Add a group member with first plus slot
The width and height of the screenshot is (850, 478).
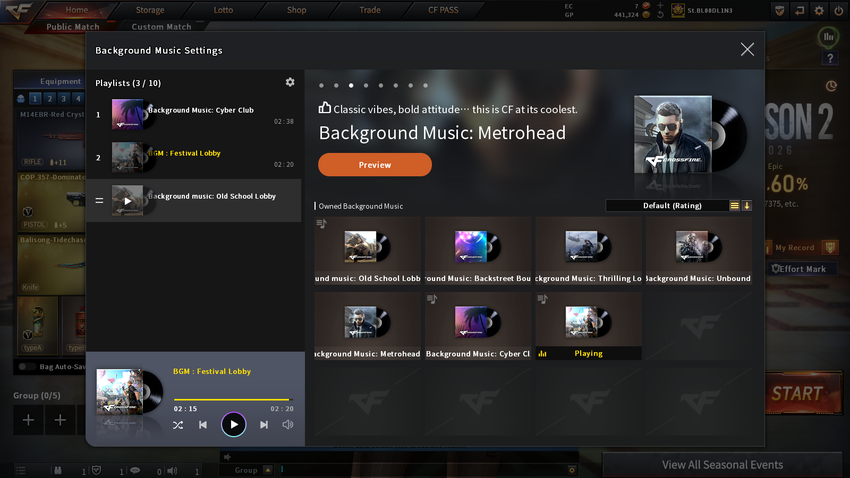[x=28, y=420]
